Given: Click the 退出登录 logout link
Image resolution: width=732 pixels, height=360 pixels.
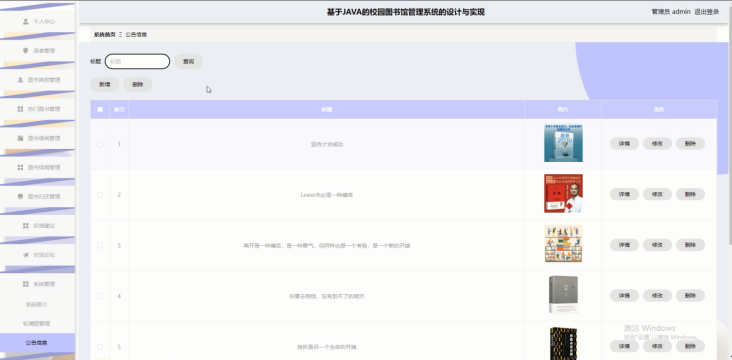Looking at the screenshot, I should click(706, 12).
